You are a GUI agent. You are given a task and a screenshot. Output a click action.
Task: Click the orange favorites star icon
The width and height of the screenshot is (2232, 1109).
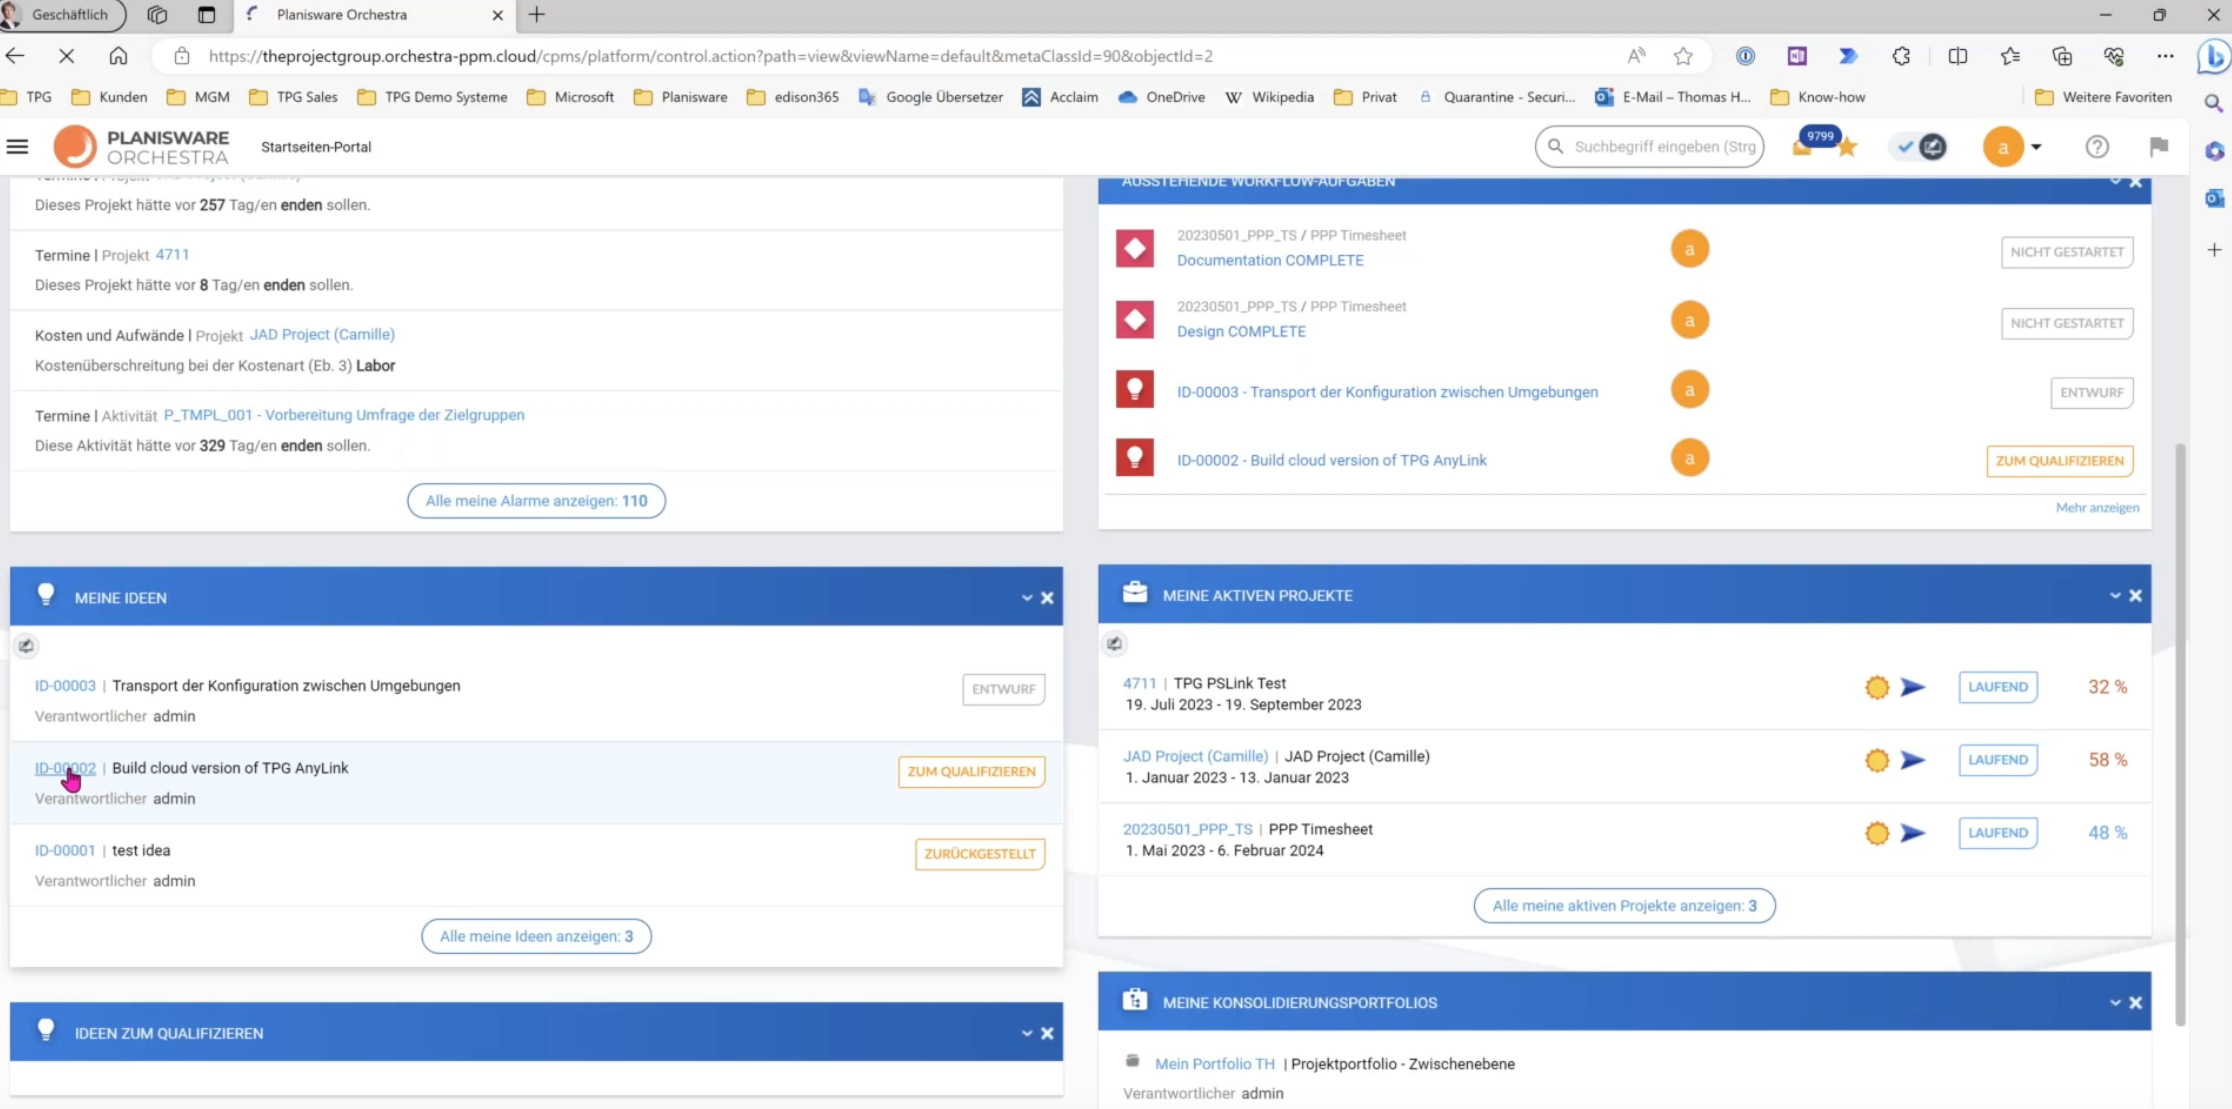1846,148
